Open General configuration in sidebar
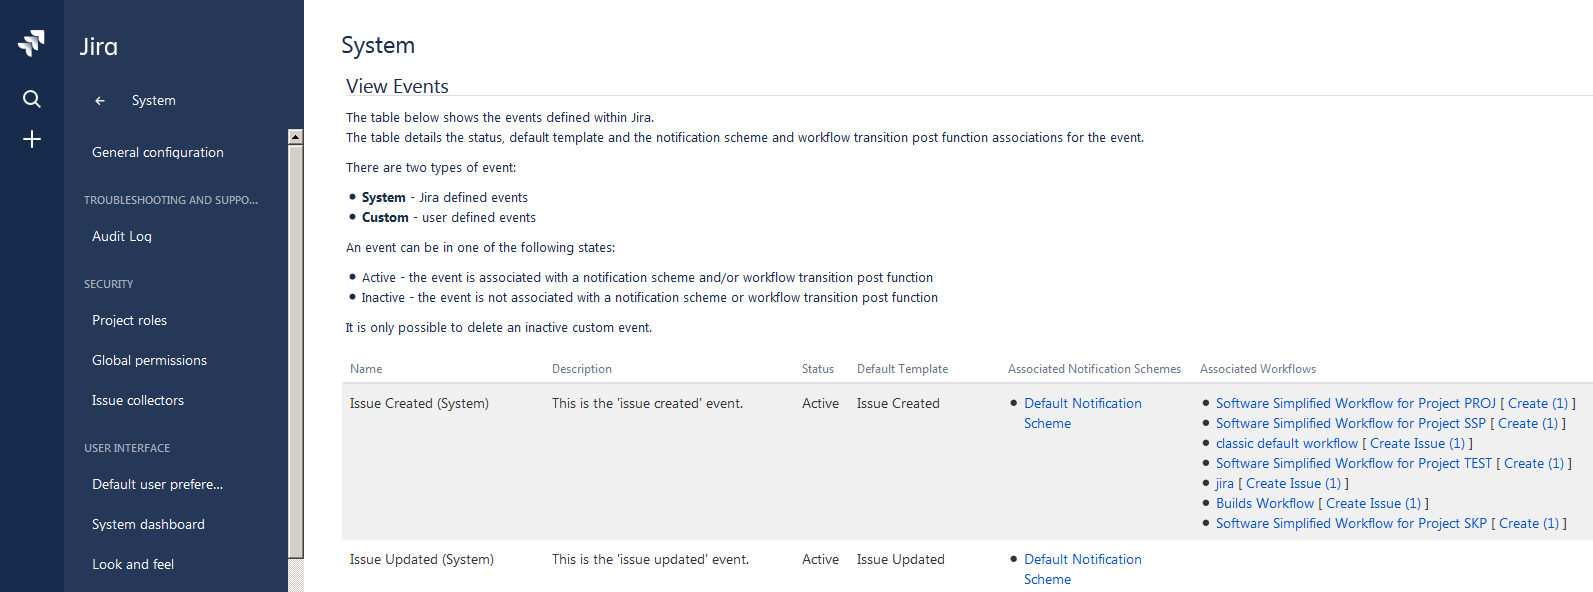This screenshot has height=592, width=1593. pos(157,152)
